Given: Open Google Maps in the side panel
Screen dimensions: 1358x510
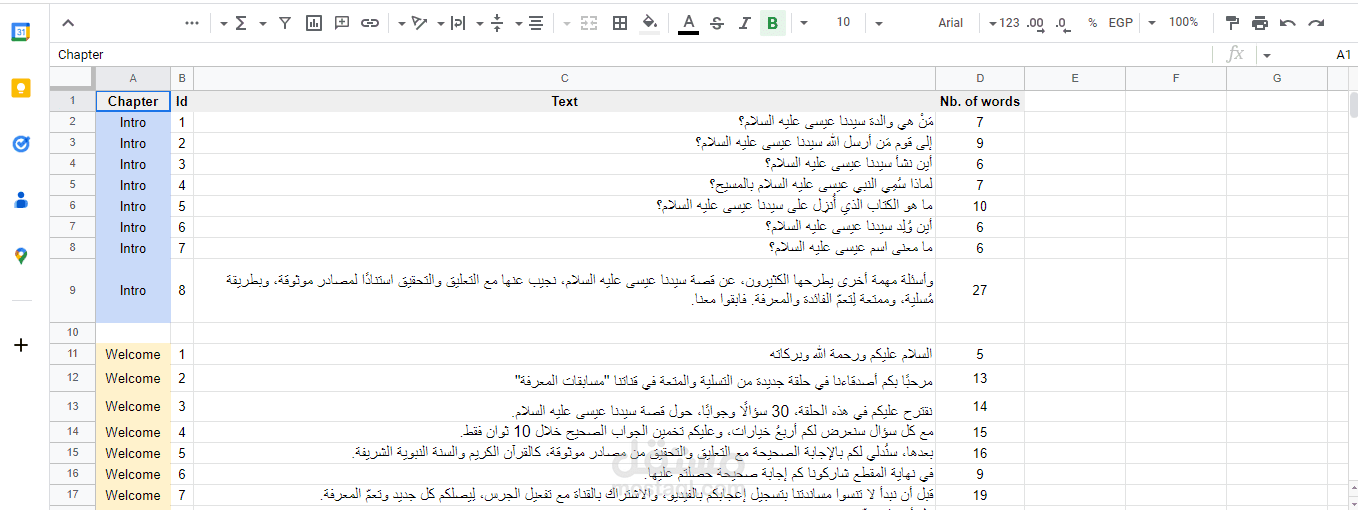Looking at the screenshot, I should point(21,256).
